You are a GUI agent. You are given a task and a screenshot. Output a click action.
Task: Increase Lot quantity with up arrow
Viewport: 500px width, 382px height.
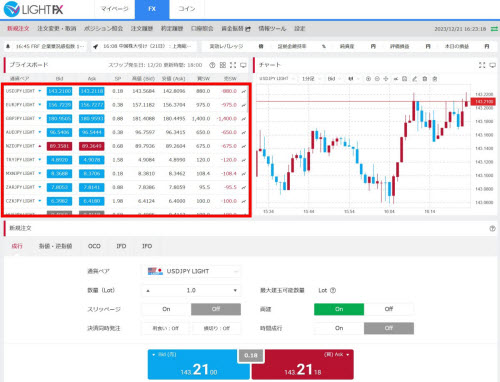[148, 291]
